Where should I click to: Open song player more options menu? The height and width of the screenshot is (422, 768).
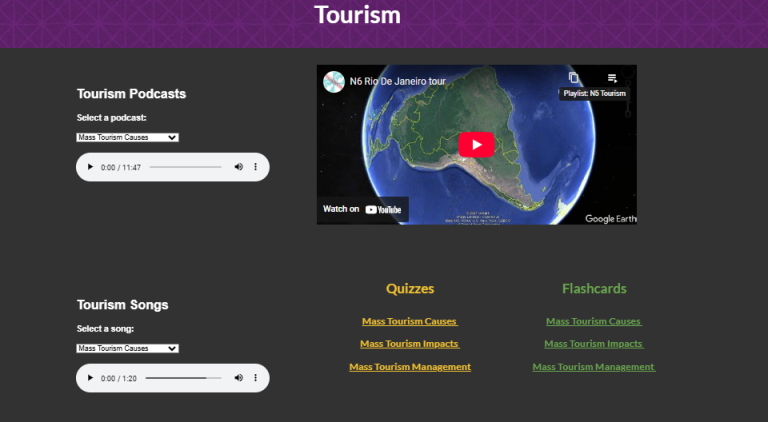tap(255, 378)
